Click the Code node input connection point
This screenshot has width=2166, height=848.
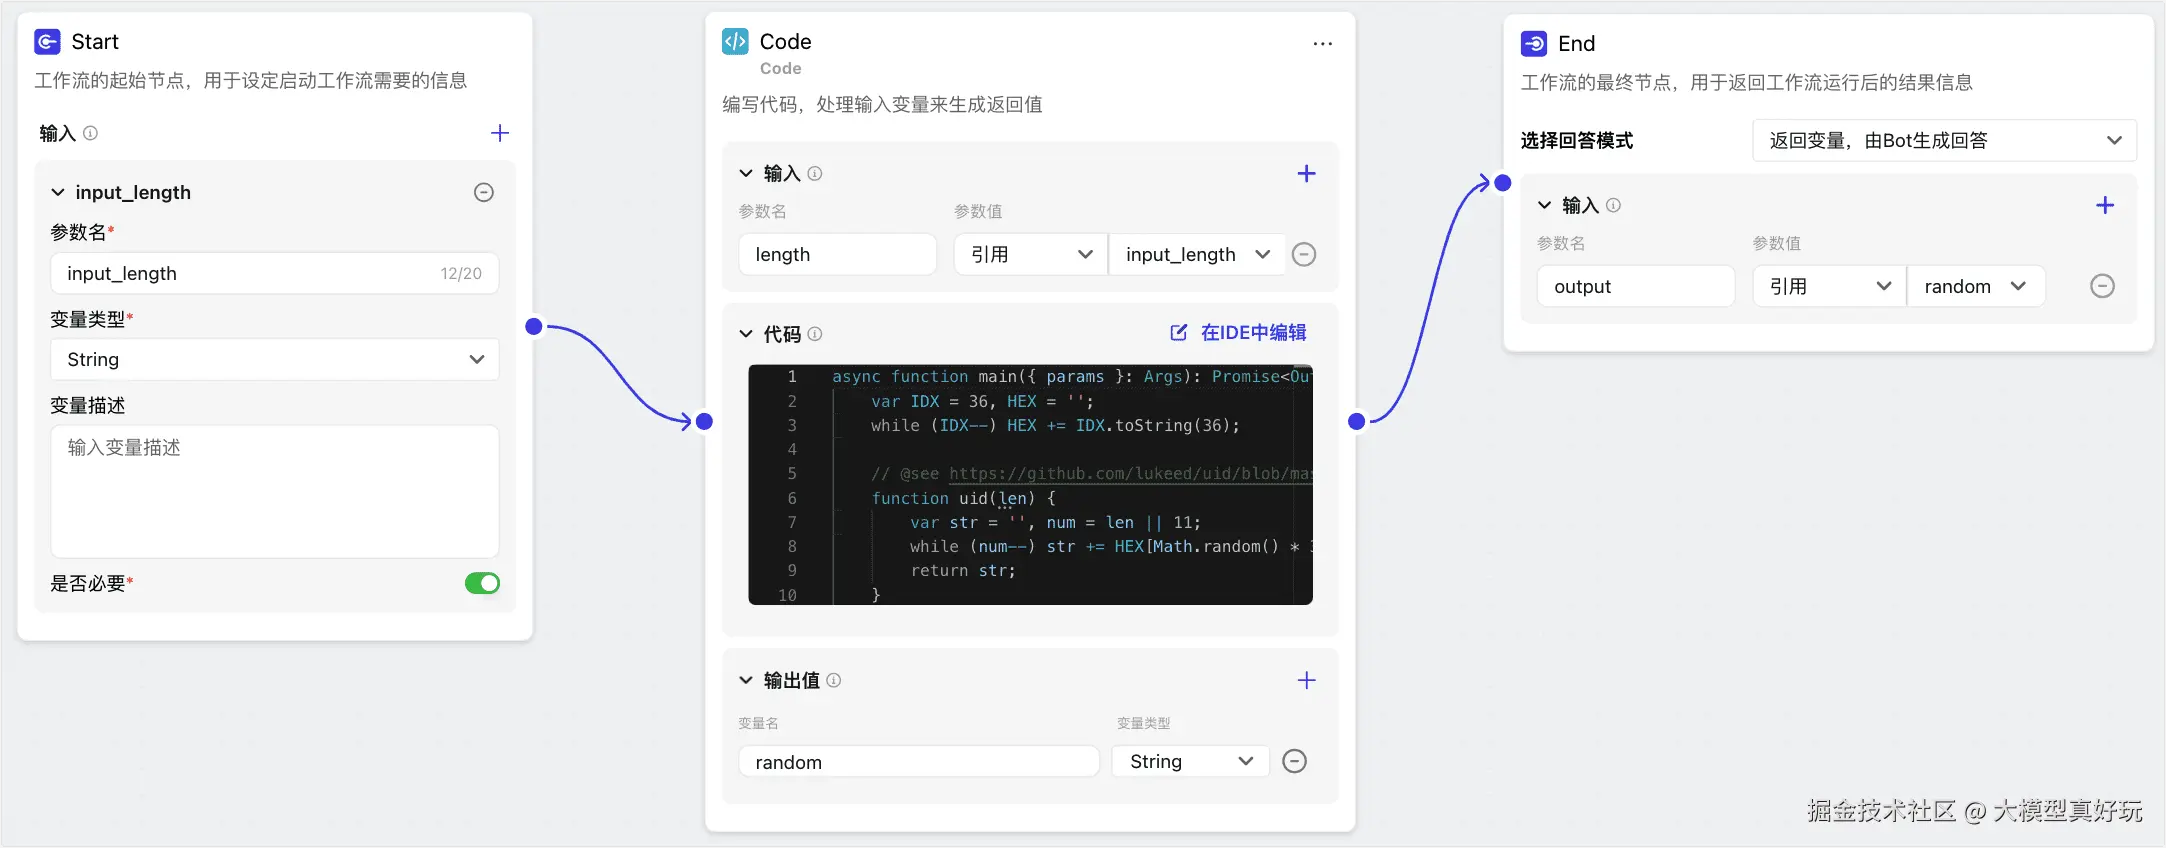point(704,422)
